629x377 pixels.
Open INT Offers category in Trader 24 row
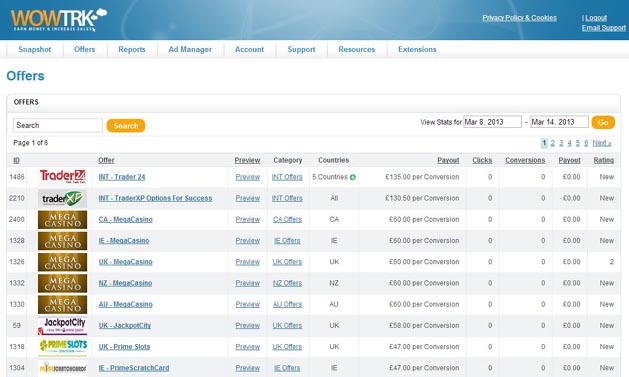(x=287, y=177)
